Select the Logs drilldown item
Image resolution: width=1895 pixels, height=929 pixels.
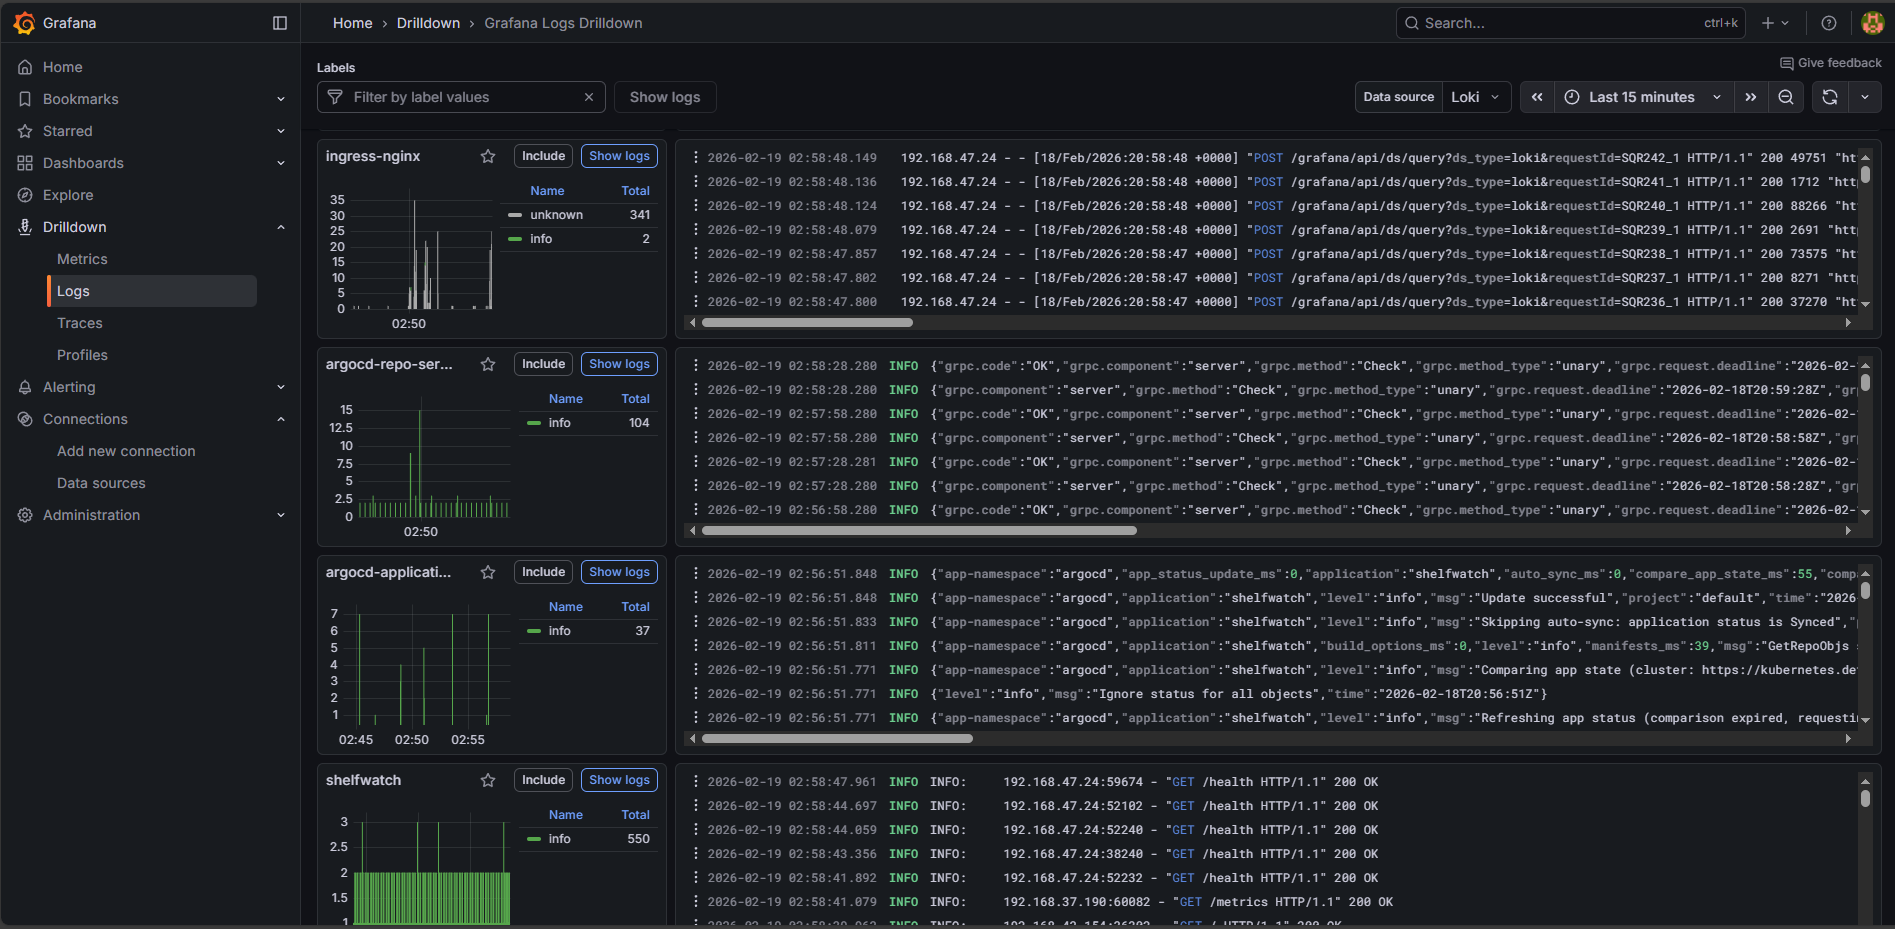point(152,291)
